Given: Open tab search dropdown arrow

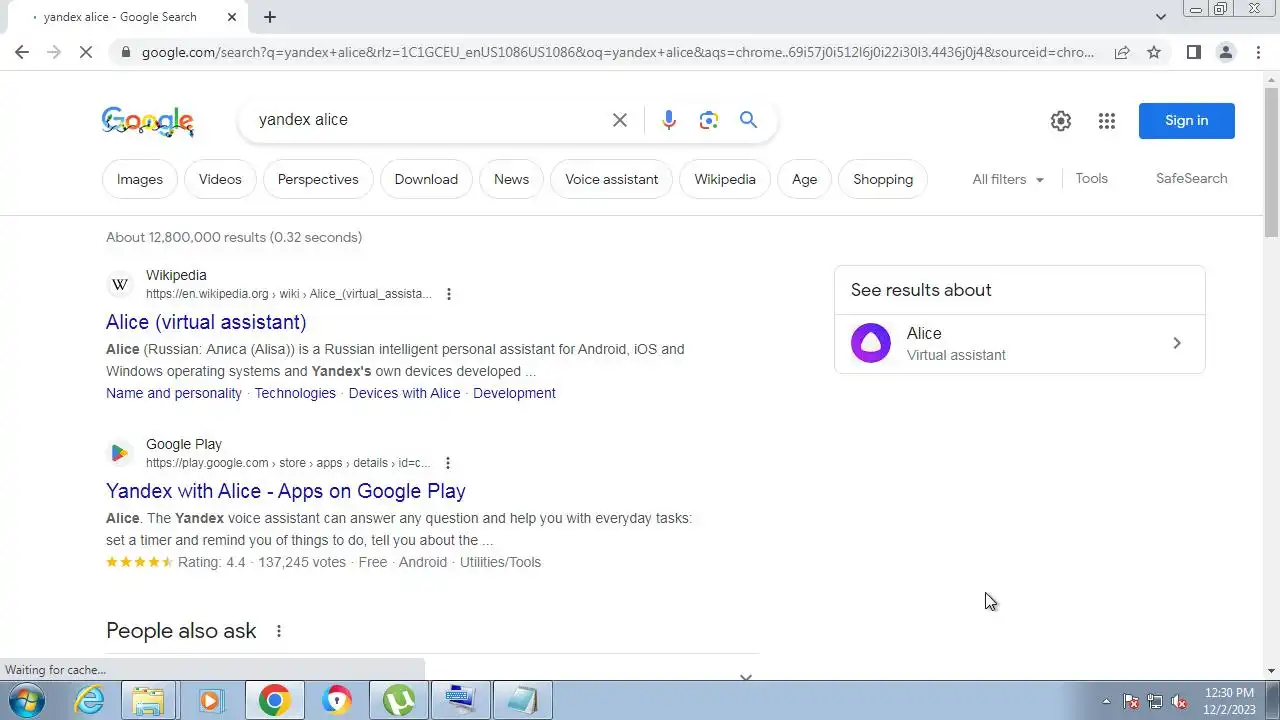Looking at the screenshot, I should pos(1160,17).
